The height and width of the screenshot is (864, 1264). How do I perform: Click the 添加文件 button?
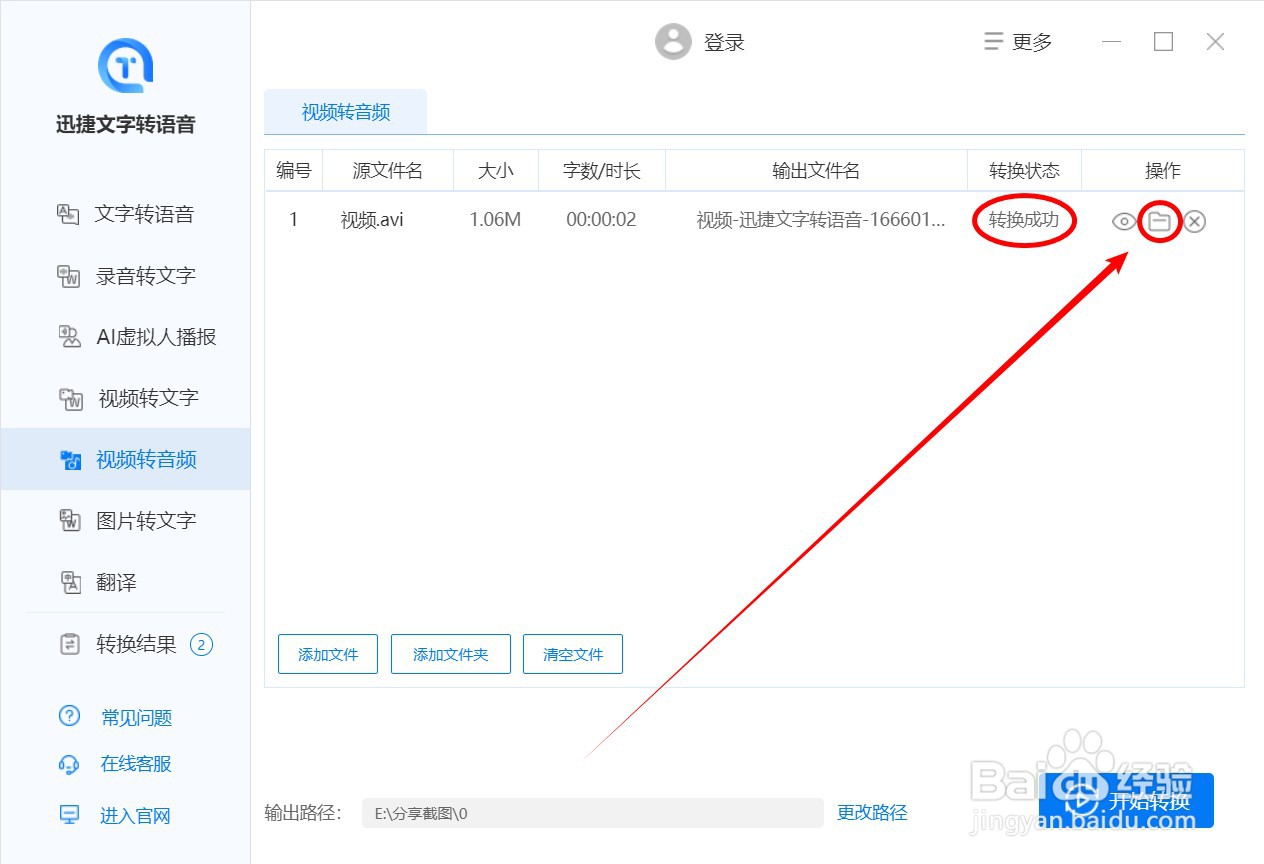click(x=328, y=654)
